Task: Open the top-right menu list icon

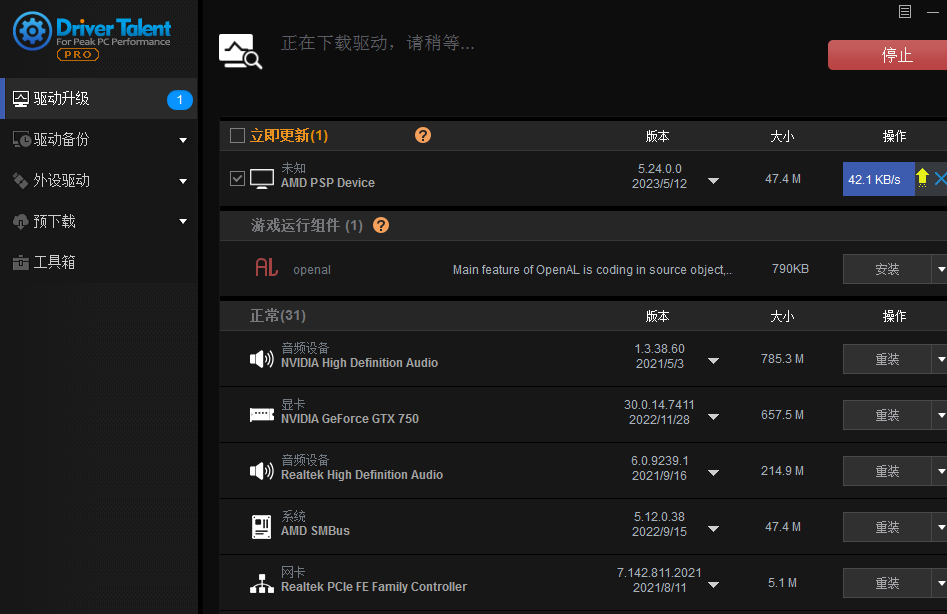Action: tap(905, 11)
